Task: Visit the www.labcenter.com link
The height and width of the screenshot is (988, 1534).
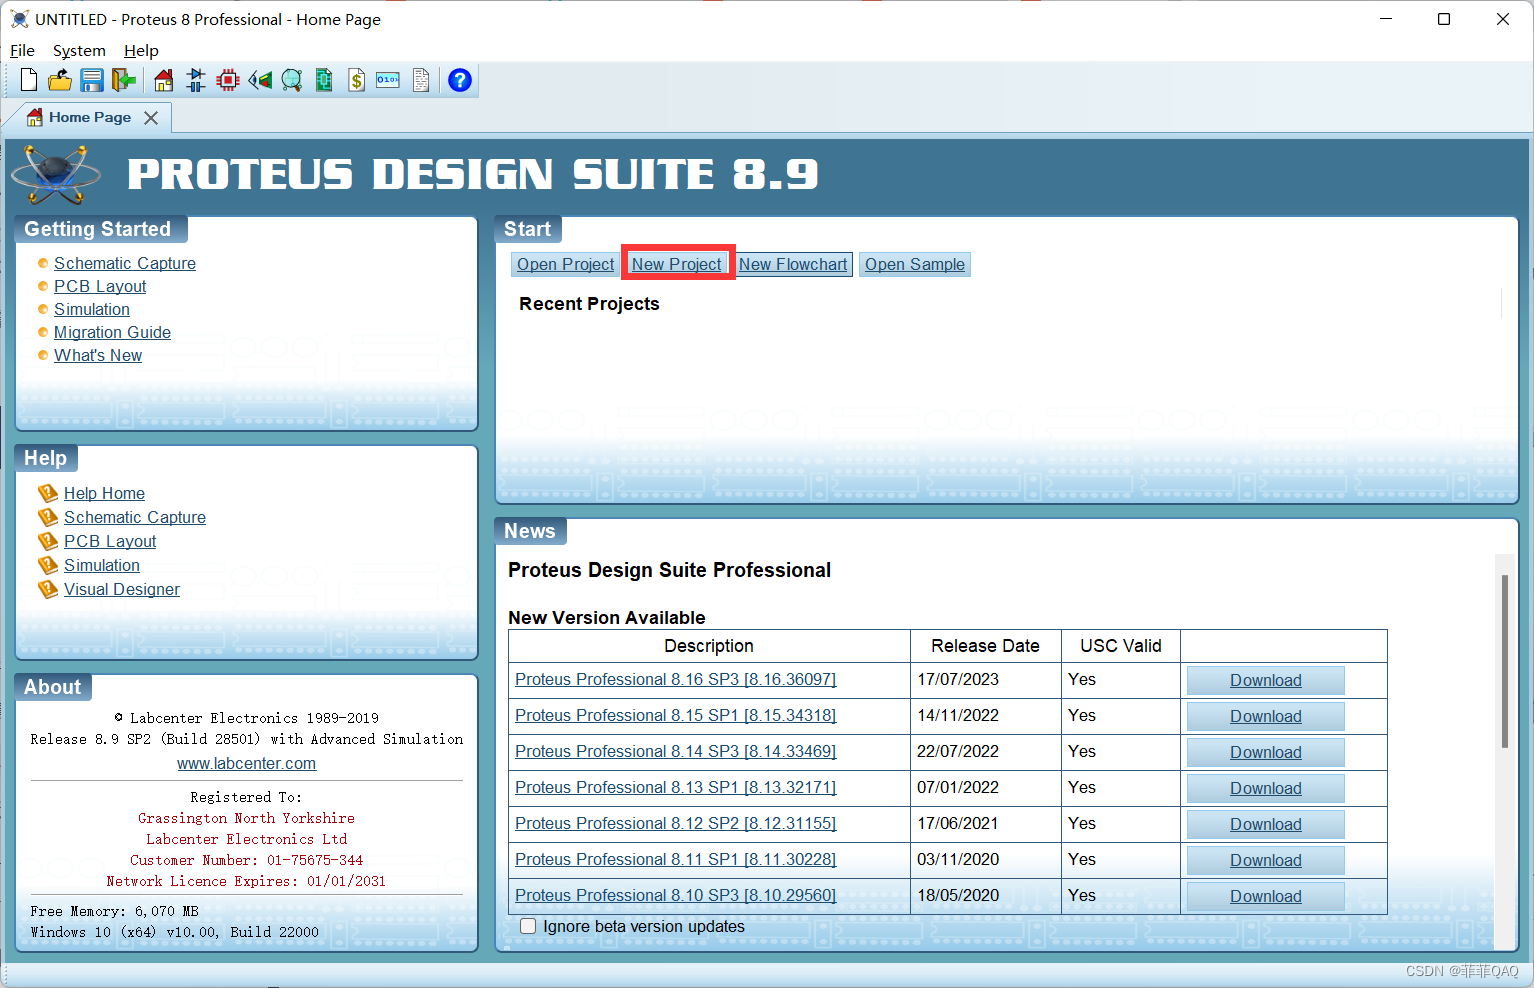Action: coord(247,763)
